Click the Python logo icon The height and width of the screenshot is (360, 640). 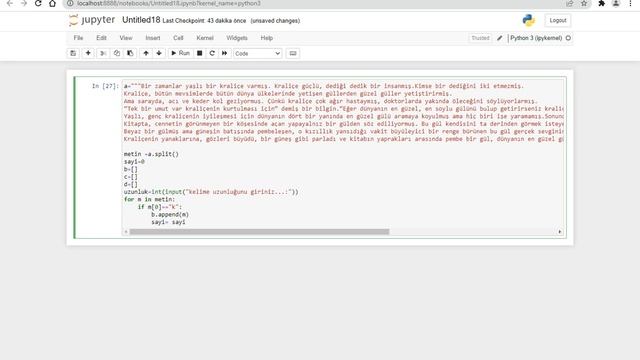[529, 20]
